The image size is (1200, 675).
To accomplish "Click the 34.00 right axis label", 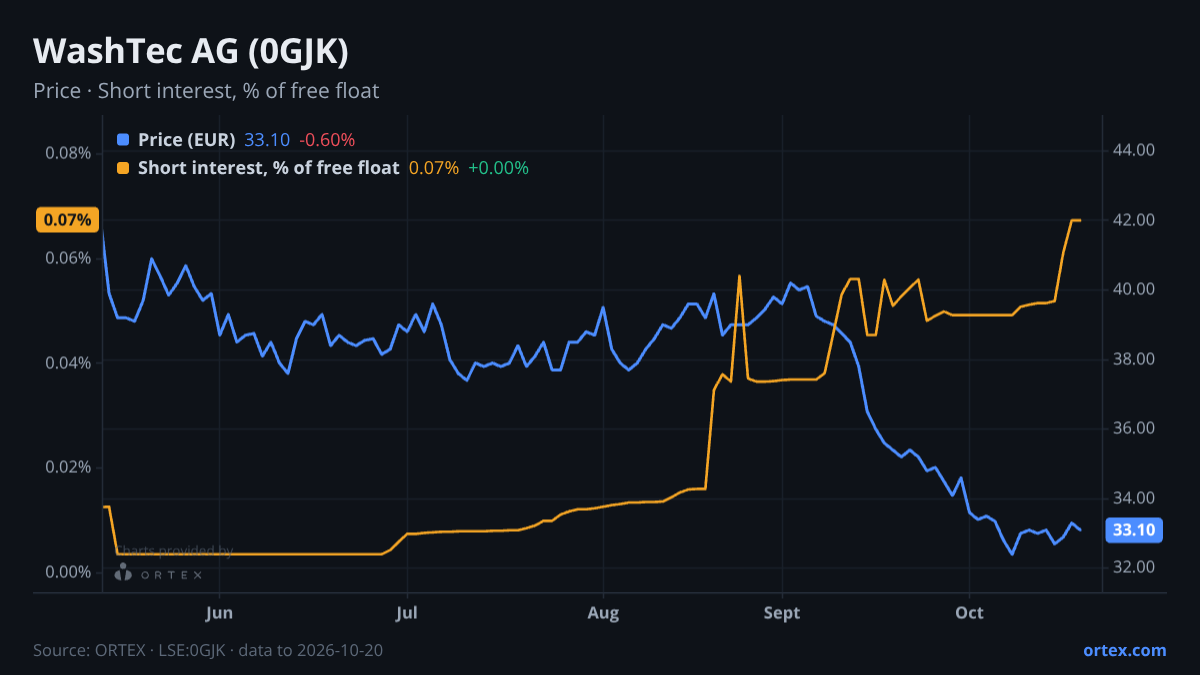I will pyautogui.click(x=1134, y=498).
